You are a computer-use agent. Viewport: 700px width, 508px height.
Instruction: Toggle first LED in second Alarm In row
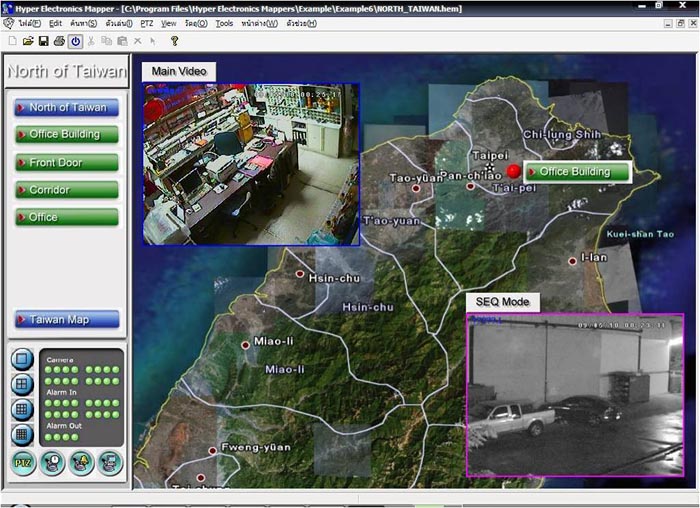[48, 415]
